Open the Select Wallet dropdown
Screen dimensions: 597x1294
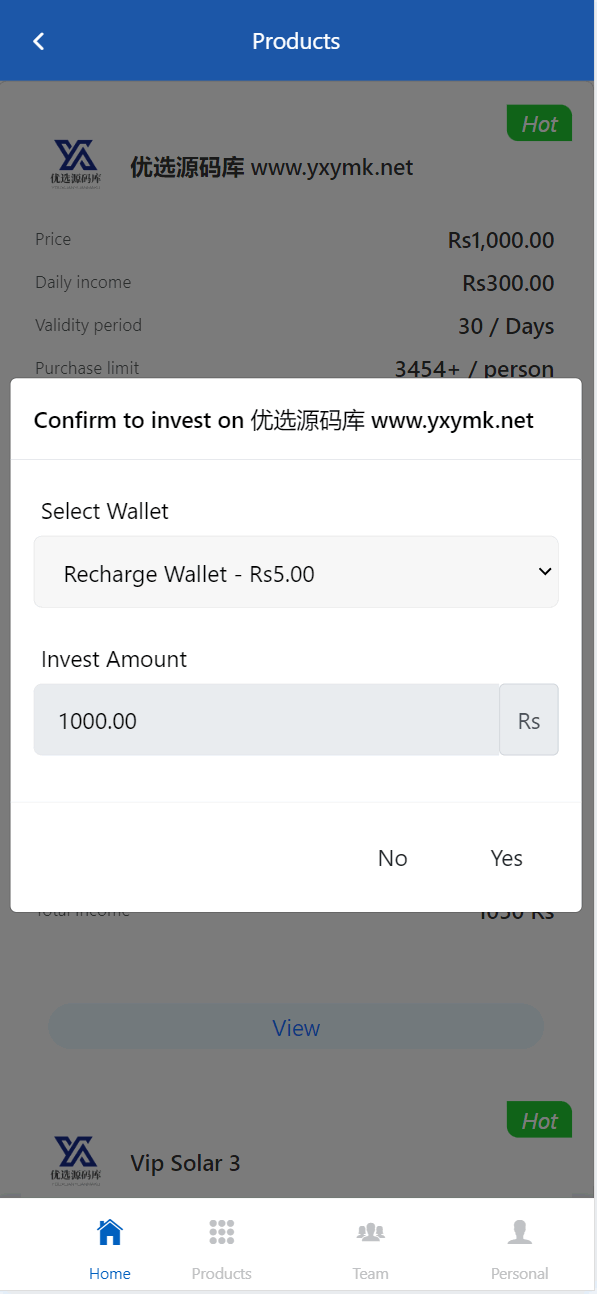296,572
